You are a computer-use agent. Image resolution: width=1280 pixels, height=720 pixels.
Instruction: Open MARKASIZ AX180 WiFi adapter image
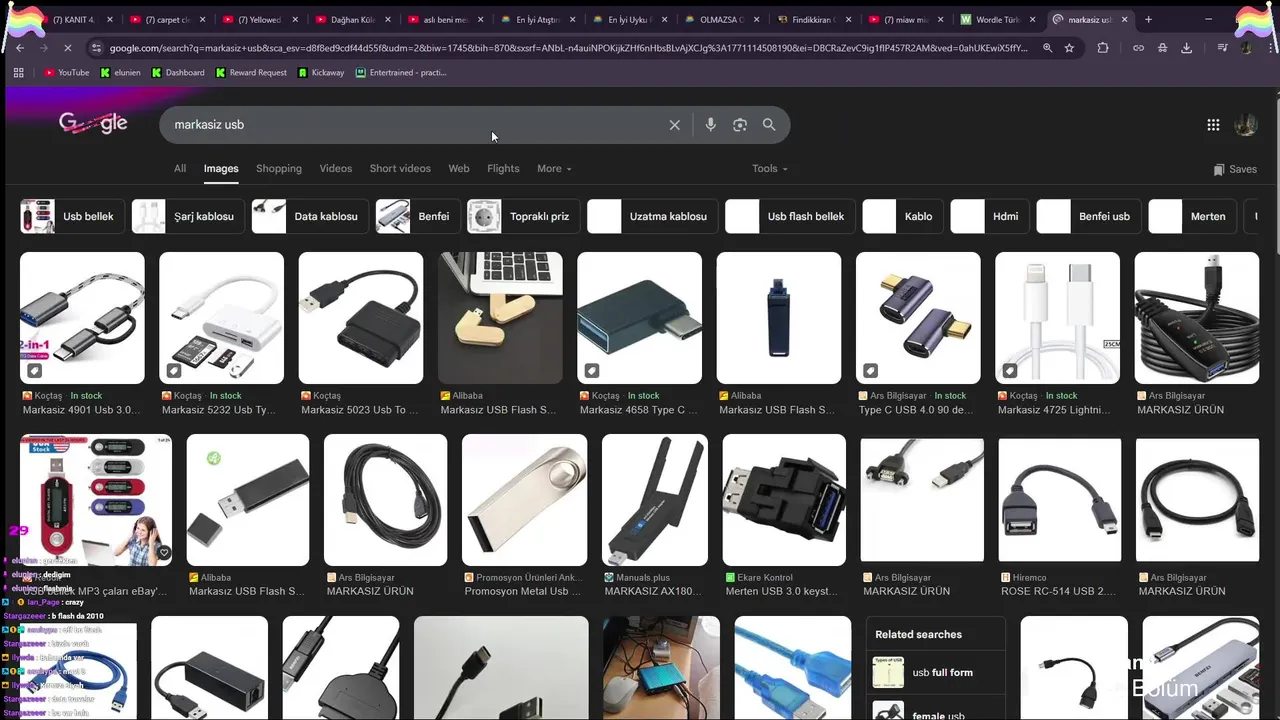point(654,500)
